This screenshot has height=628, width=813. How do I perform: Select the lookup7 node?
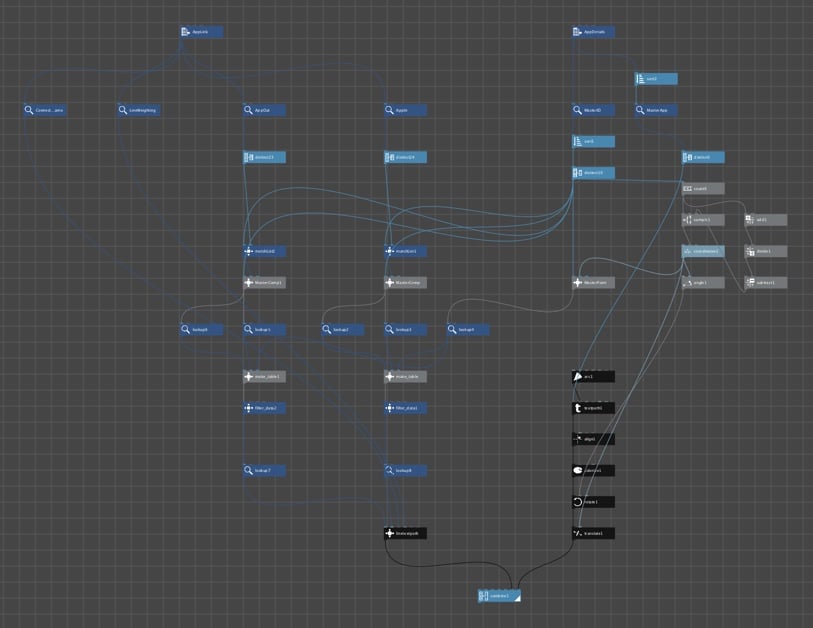[264, 470]
